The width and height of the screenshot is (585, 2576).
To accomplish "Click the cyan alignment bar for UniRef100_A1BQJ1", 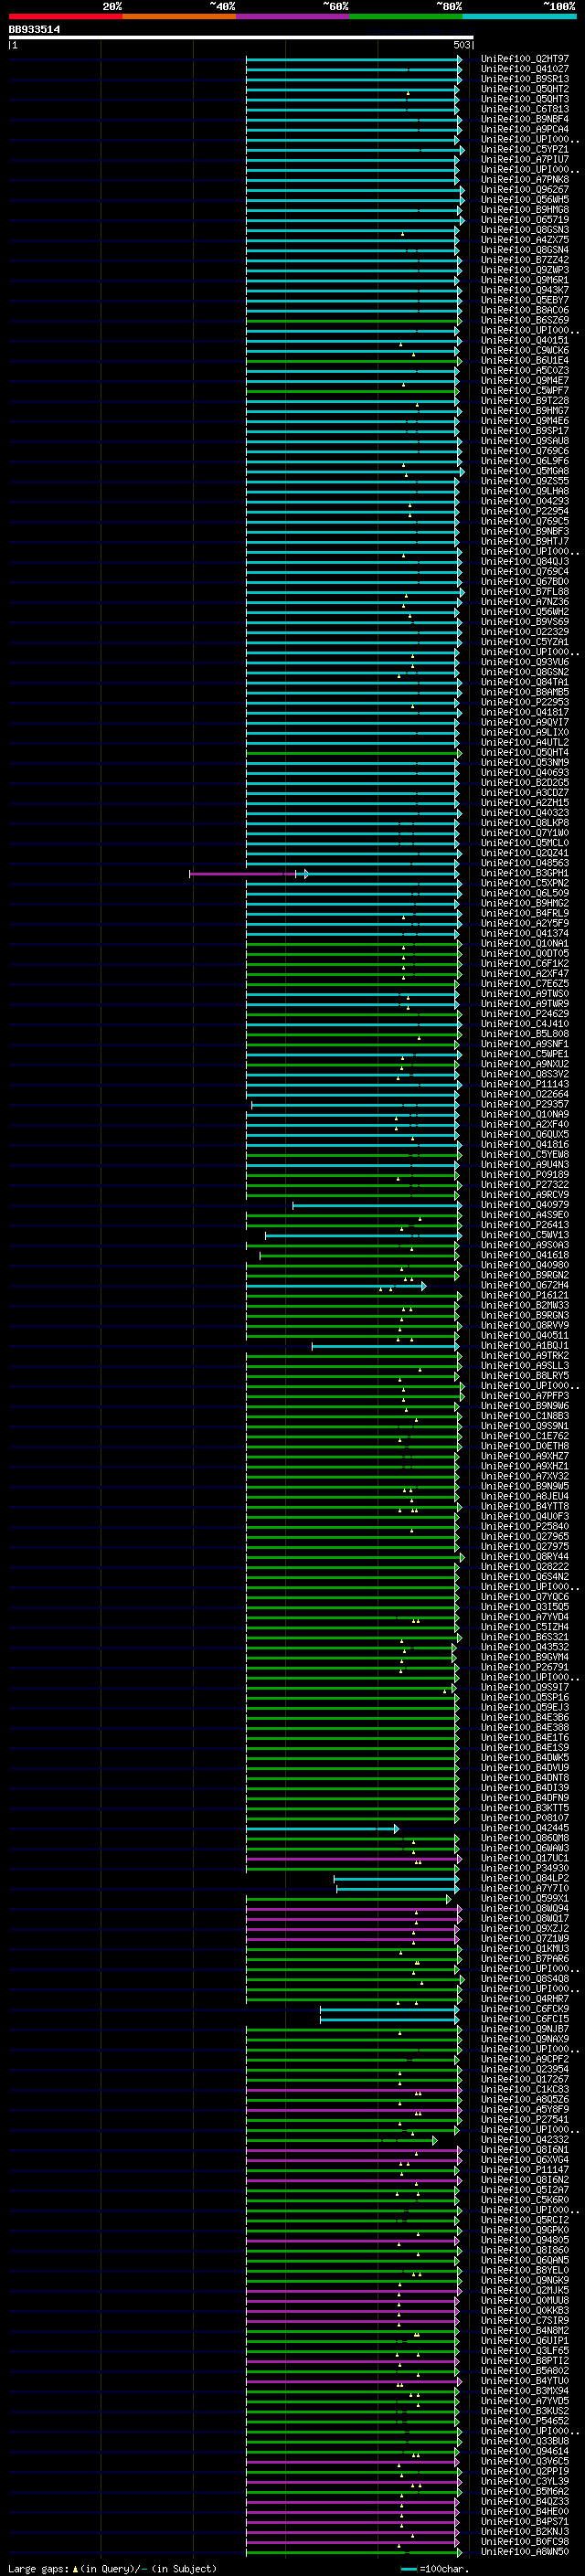I will tap(385, 1346).
